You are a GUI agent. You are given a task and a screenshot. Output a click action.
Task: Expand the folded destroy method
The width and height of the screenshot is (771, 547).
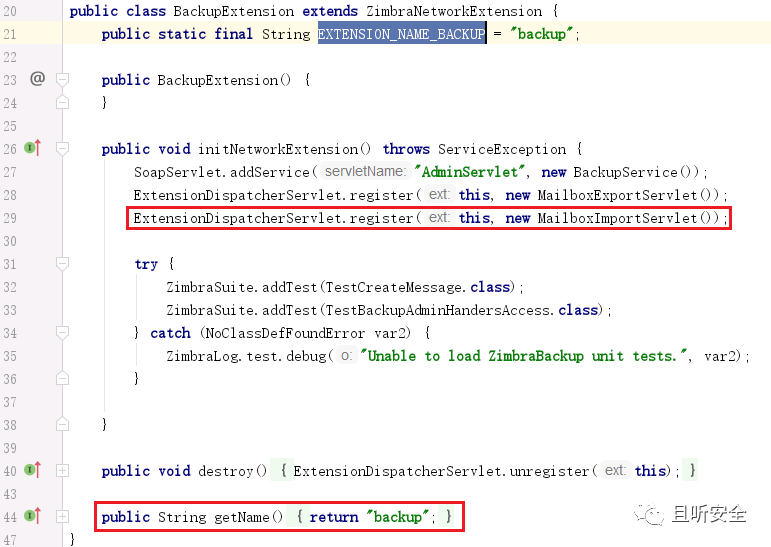point(62,471)
